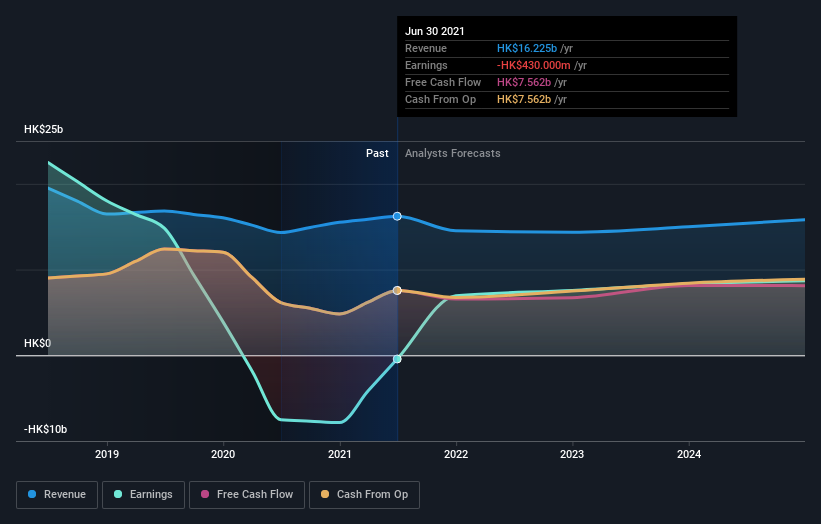Toggle the Earnings legend button
This screenshot has height=524, width=821.
tap(143, 495)
